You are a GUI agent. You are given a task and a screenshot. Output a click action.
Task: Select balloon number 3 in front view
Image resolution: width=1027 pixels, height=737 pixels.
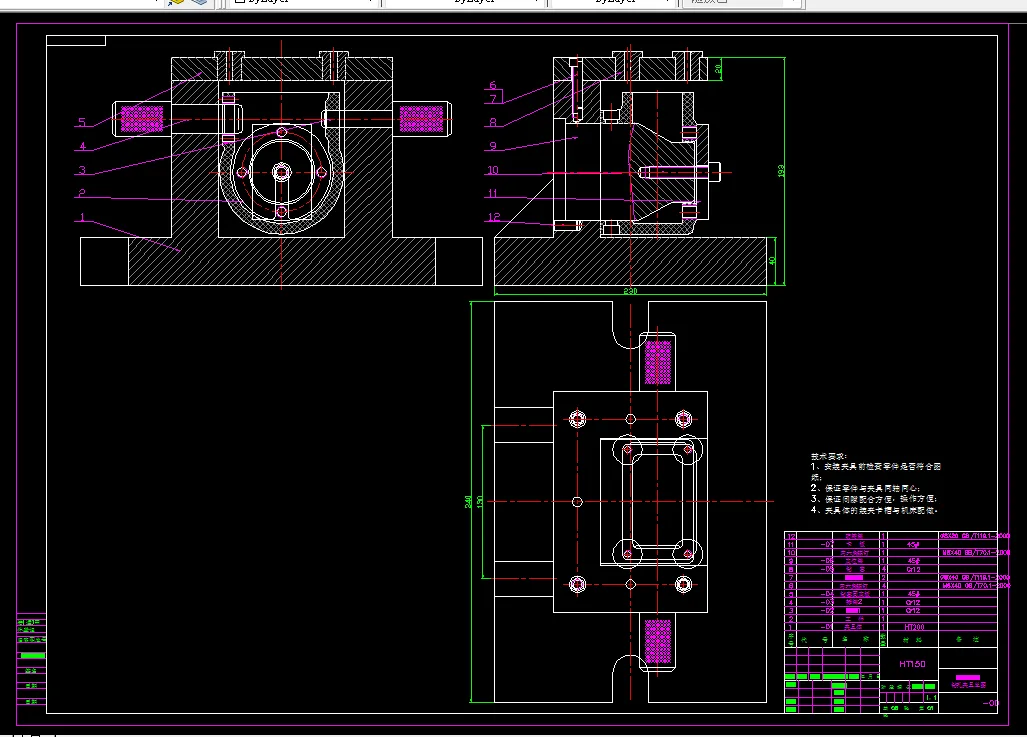click(x=82, y=170)
